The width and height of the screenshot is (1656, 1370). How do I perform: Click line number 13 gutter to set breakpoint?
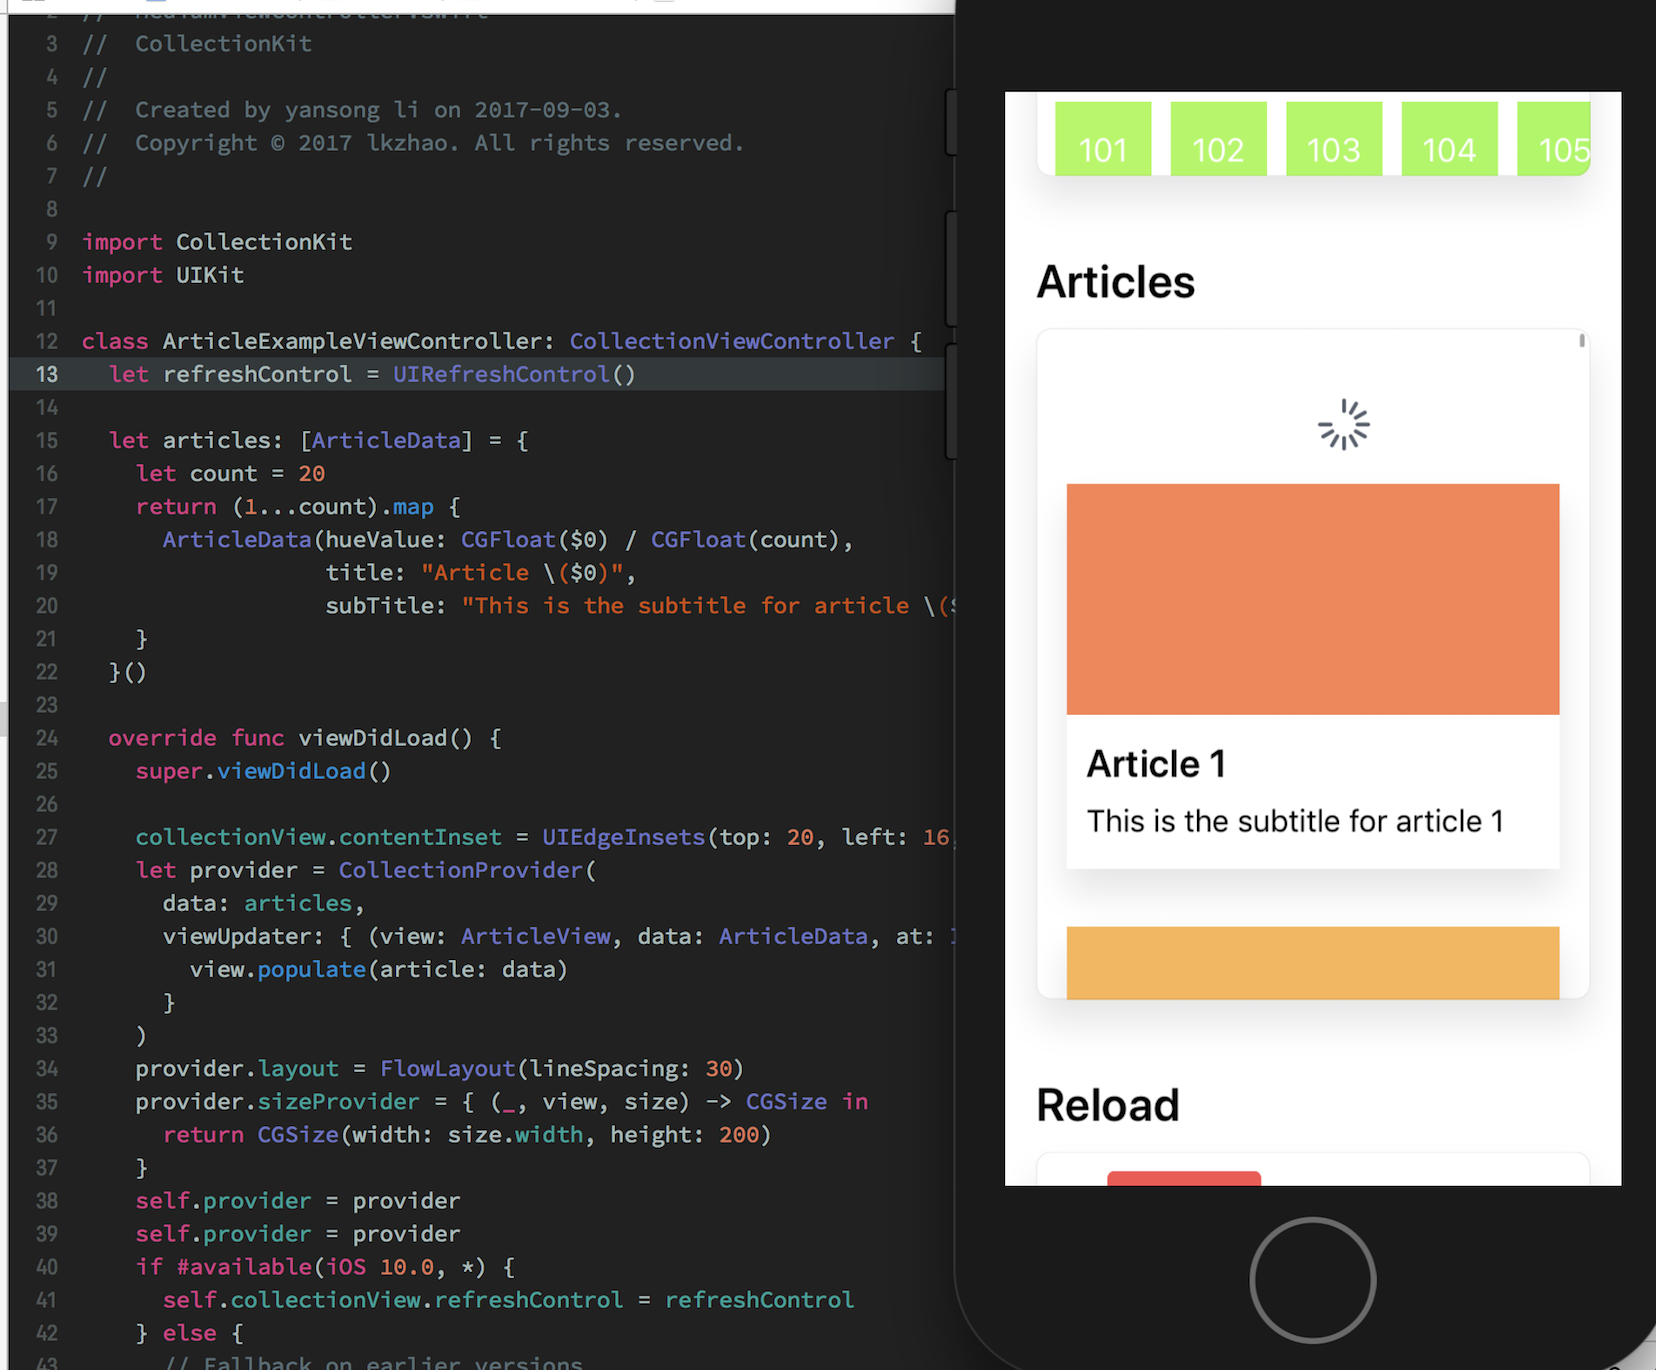[x=46, y=374]
